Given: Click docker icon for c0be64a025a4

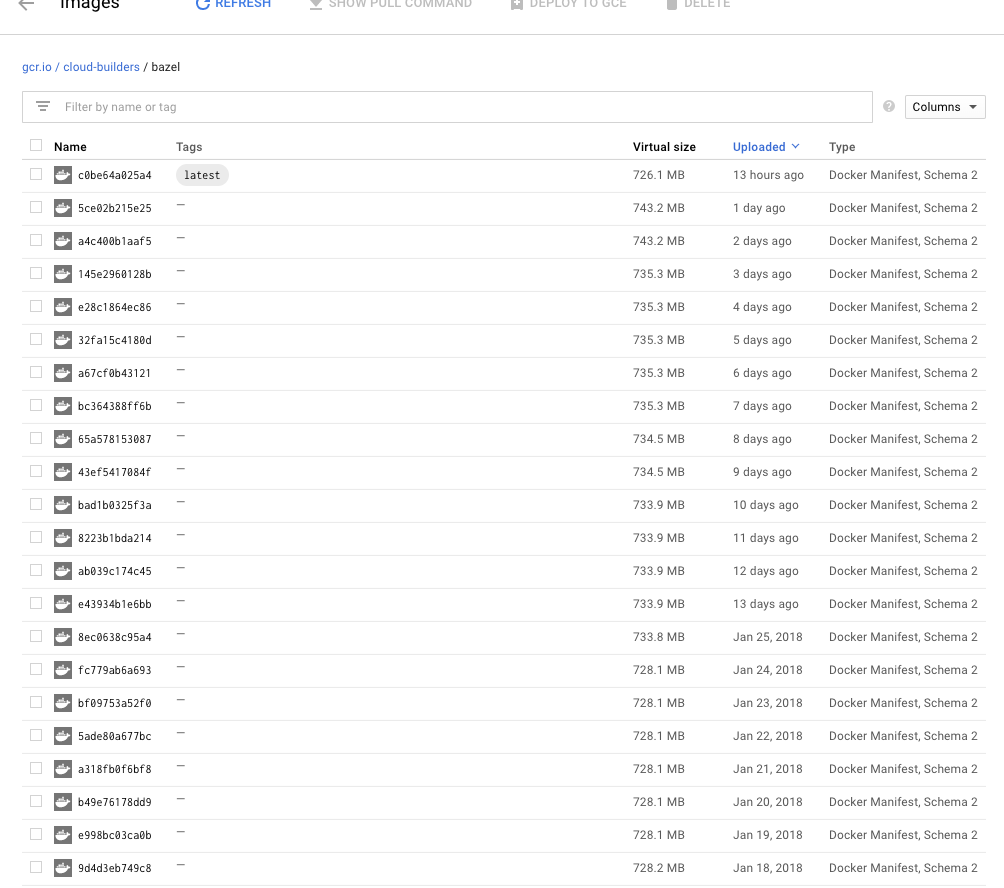Looking at the screenshot, I should (63, 175).
